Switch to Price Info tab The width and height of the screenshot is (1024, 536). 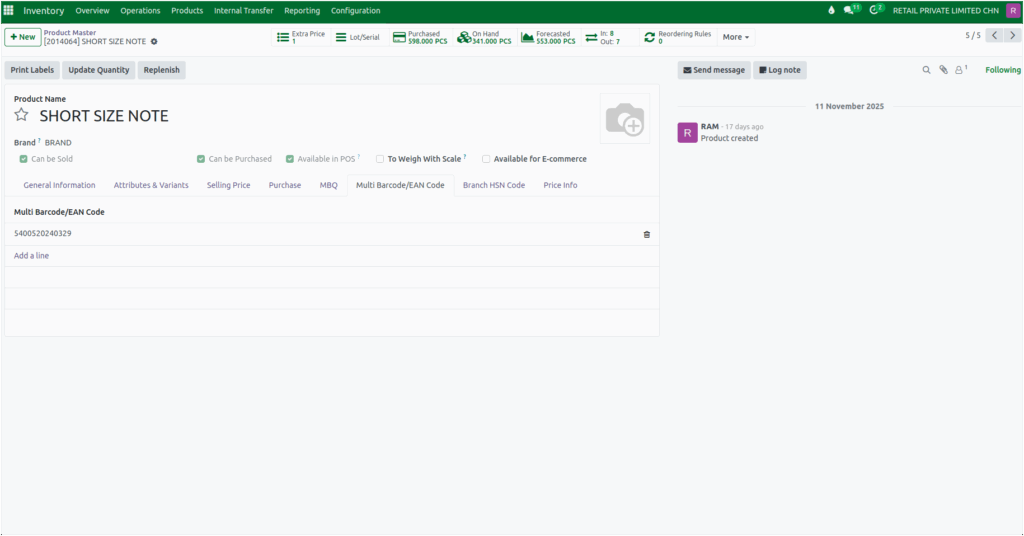pos(560,185)
